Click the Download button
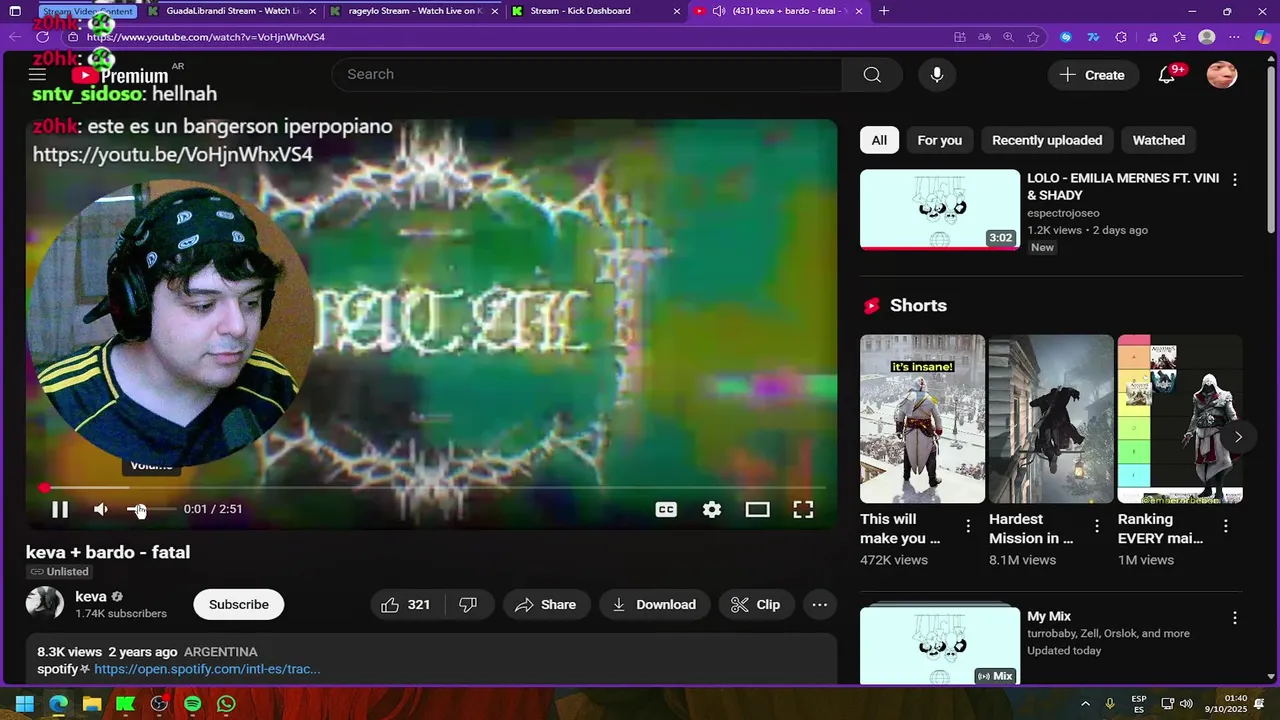1280x720 pixels. (654, 604)
